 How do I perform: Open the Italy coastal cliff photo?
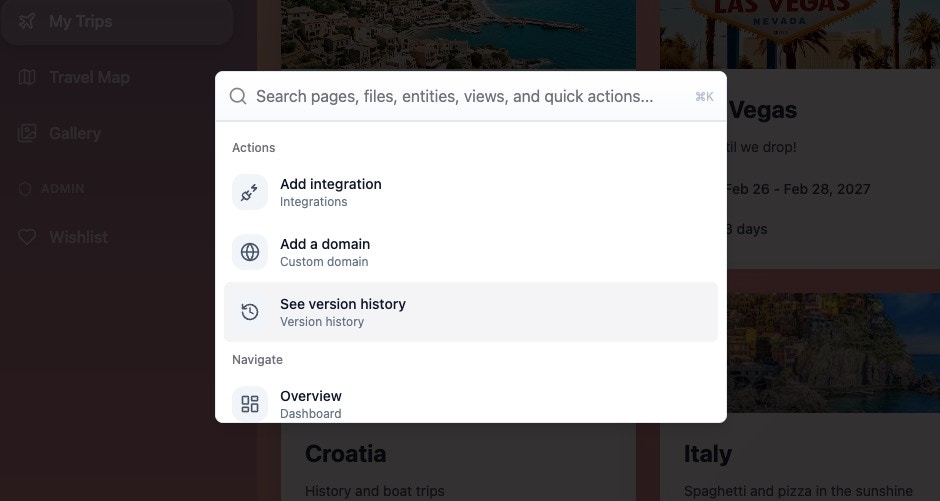833,352
